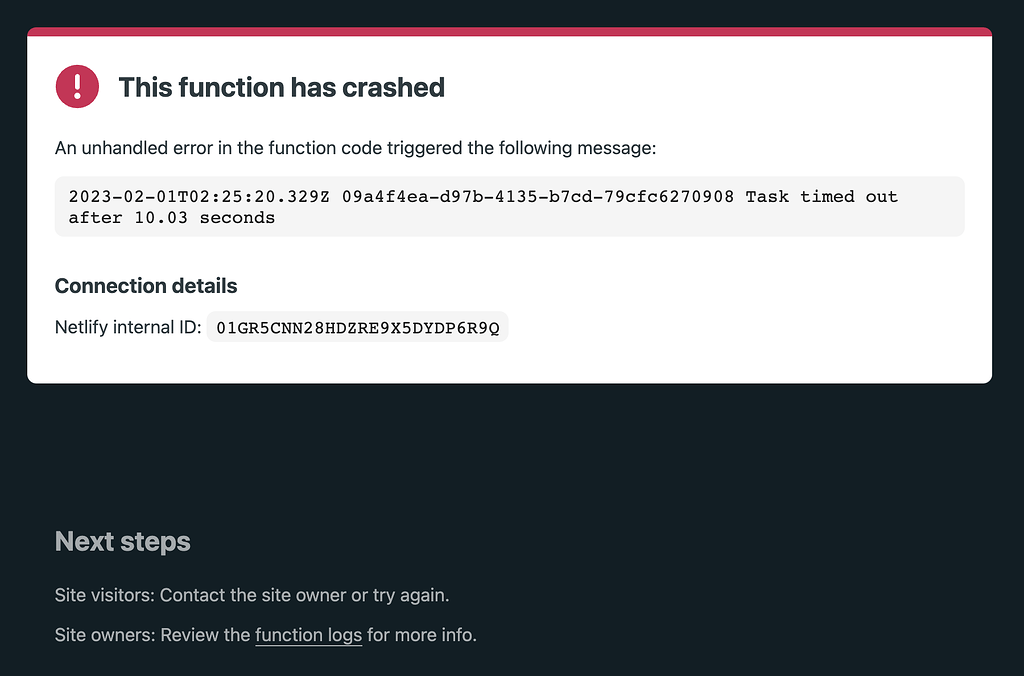Click the request ID starting with 09a4f4ea
Viewport: 1024px width, 676px height.
tap(538, 197)
